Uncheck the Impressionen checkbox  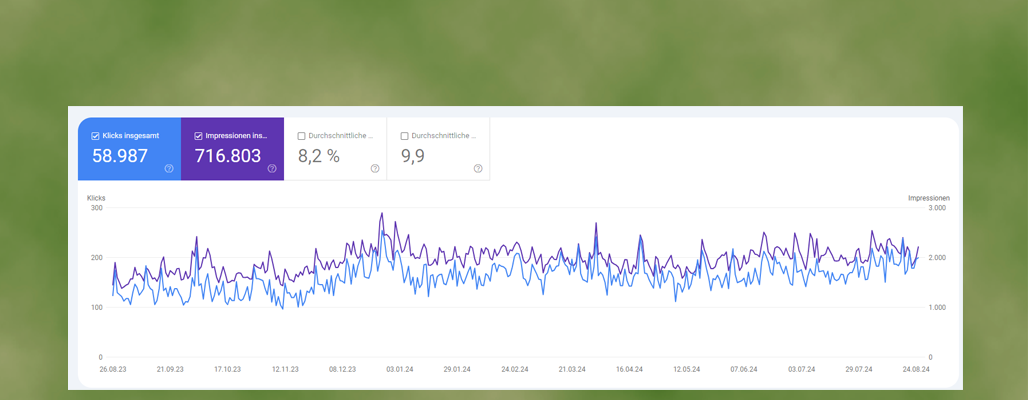tap(198, 135)
